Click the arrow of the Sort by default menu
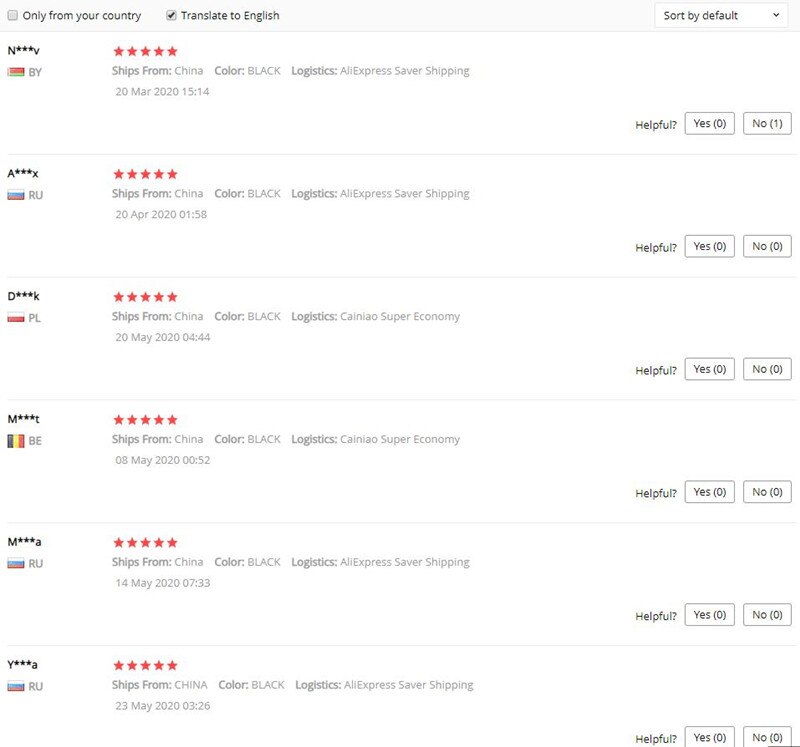Image resolution: width=800 pixels, height=747 pixels. point(776,15)
